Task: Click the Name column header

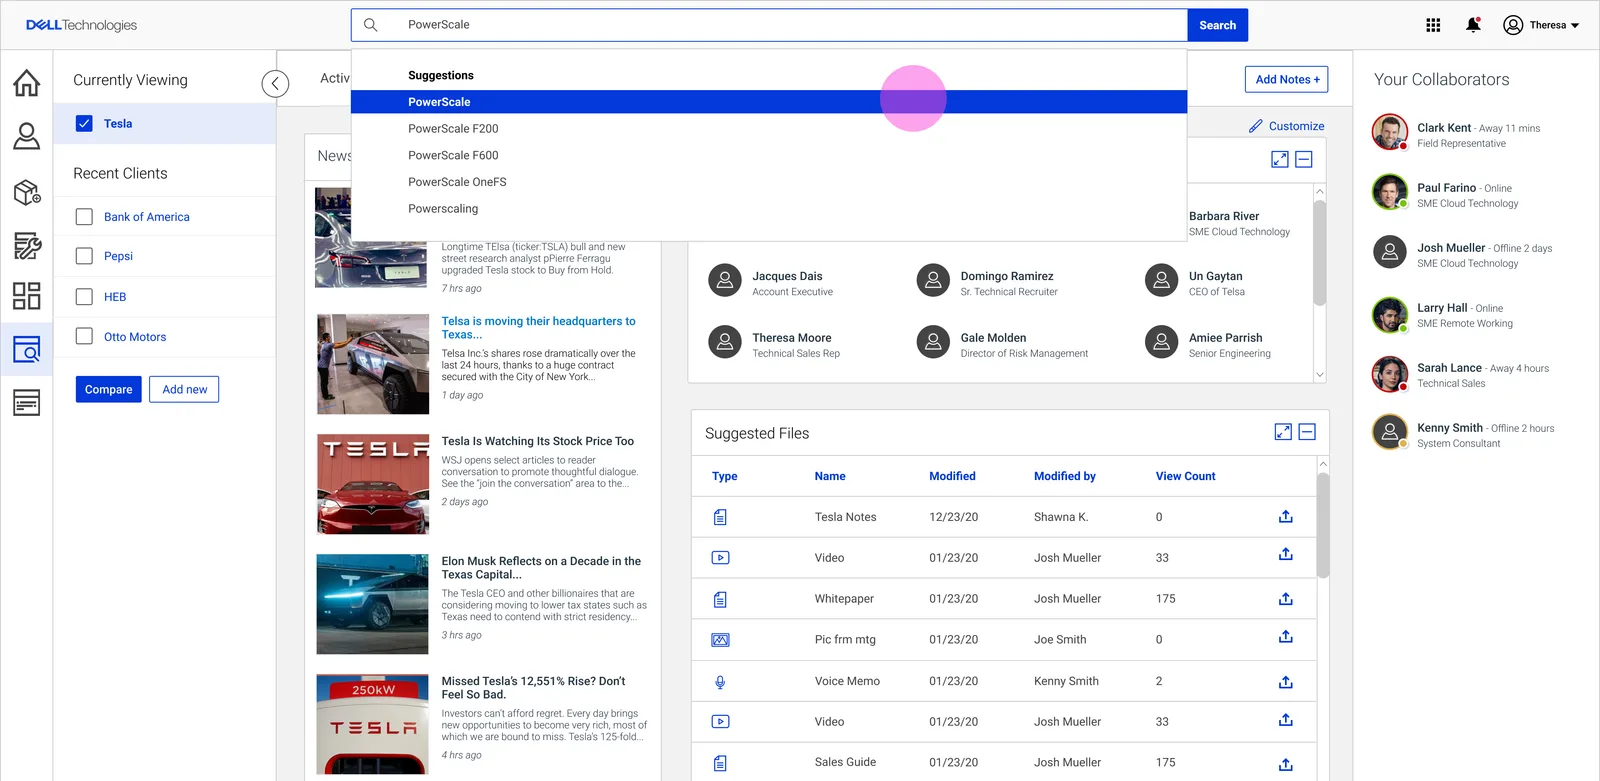Action: [830, 476]
